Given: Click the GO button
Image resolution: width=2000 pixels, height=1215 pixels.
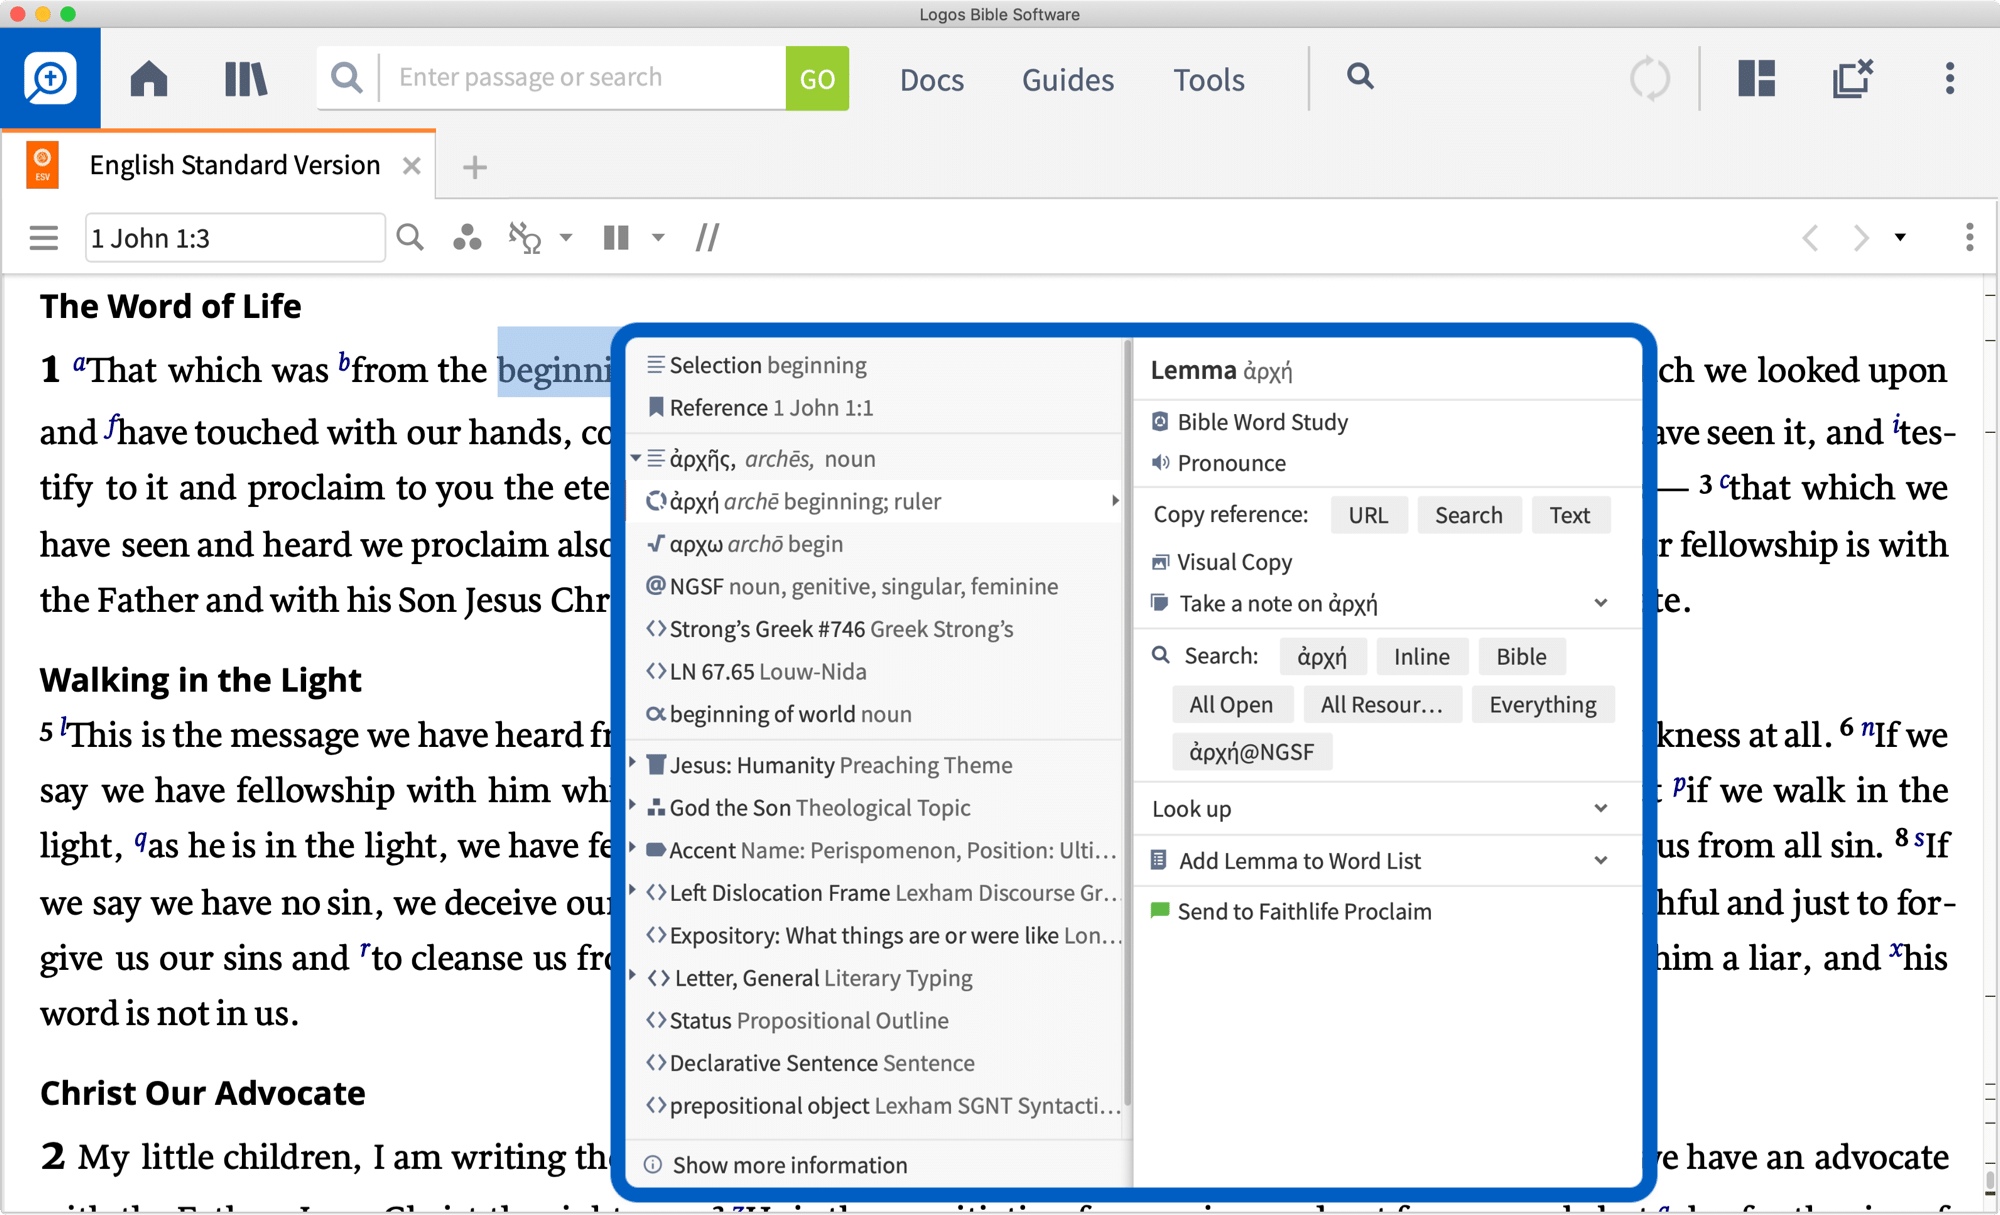Looking at the screenshot, I should click(x=817, y=78).
